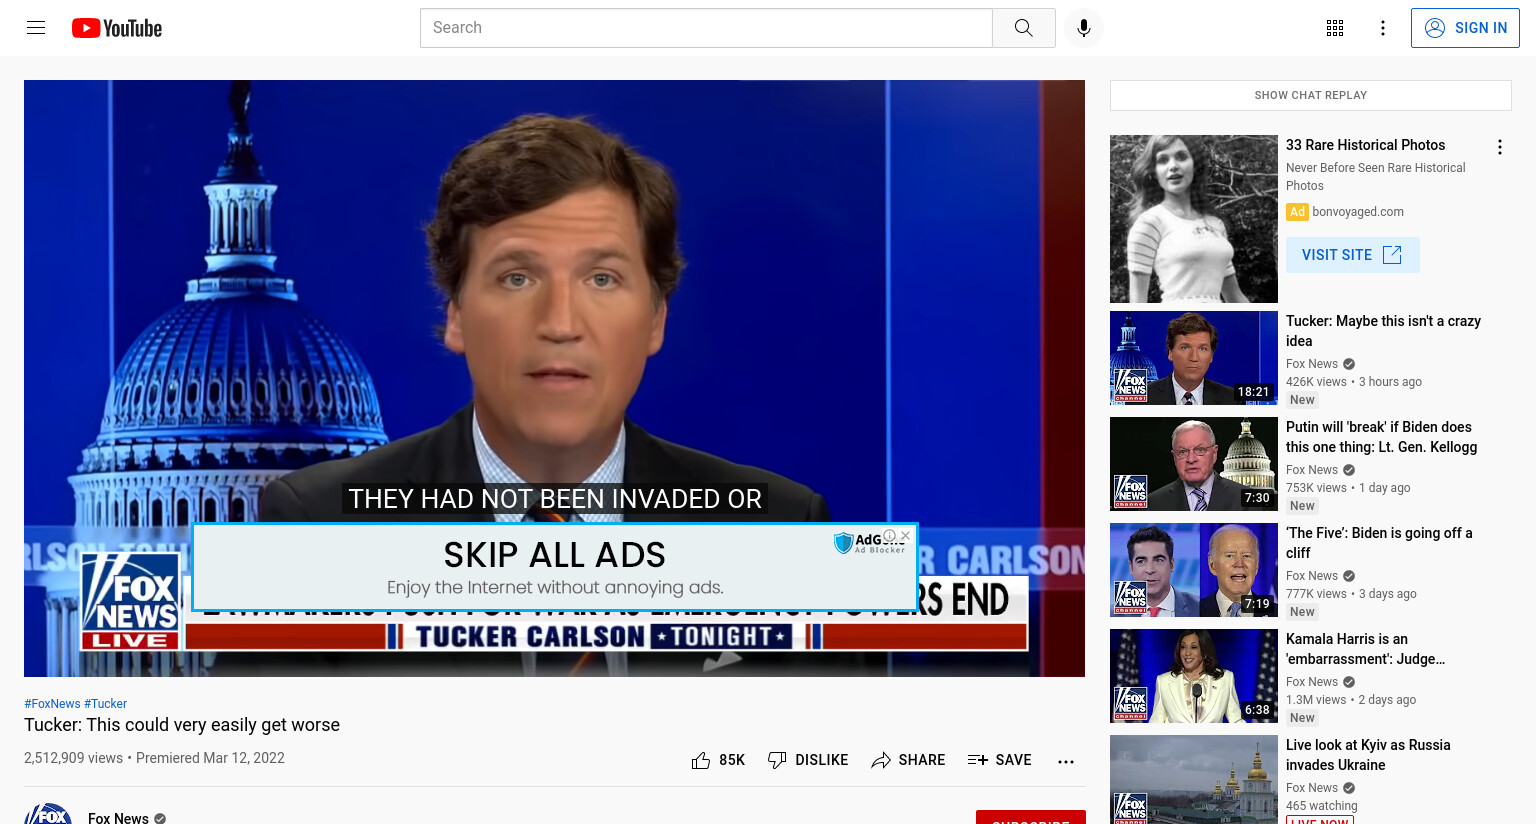Open the YouTube apps grid
The width and height of the screenshot is (1536, 824).
pyautogui.click(x=1335, y=28)
